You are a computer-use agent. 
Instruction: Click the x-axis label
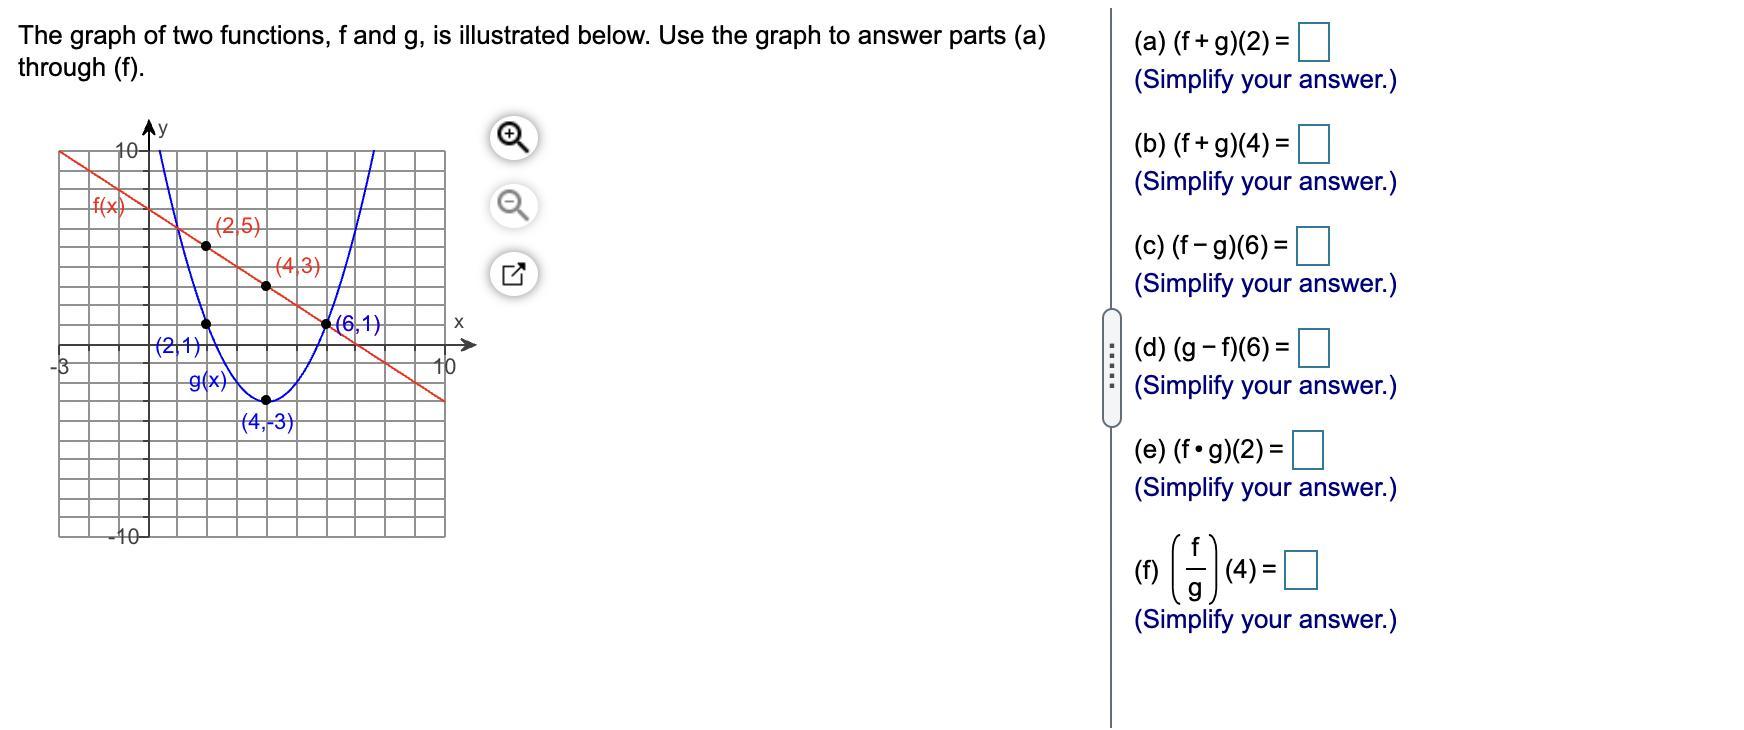pos(459,322)
